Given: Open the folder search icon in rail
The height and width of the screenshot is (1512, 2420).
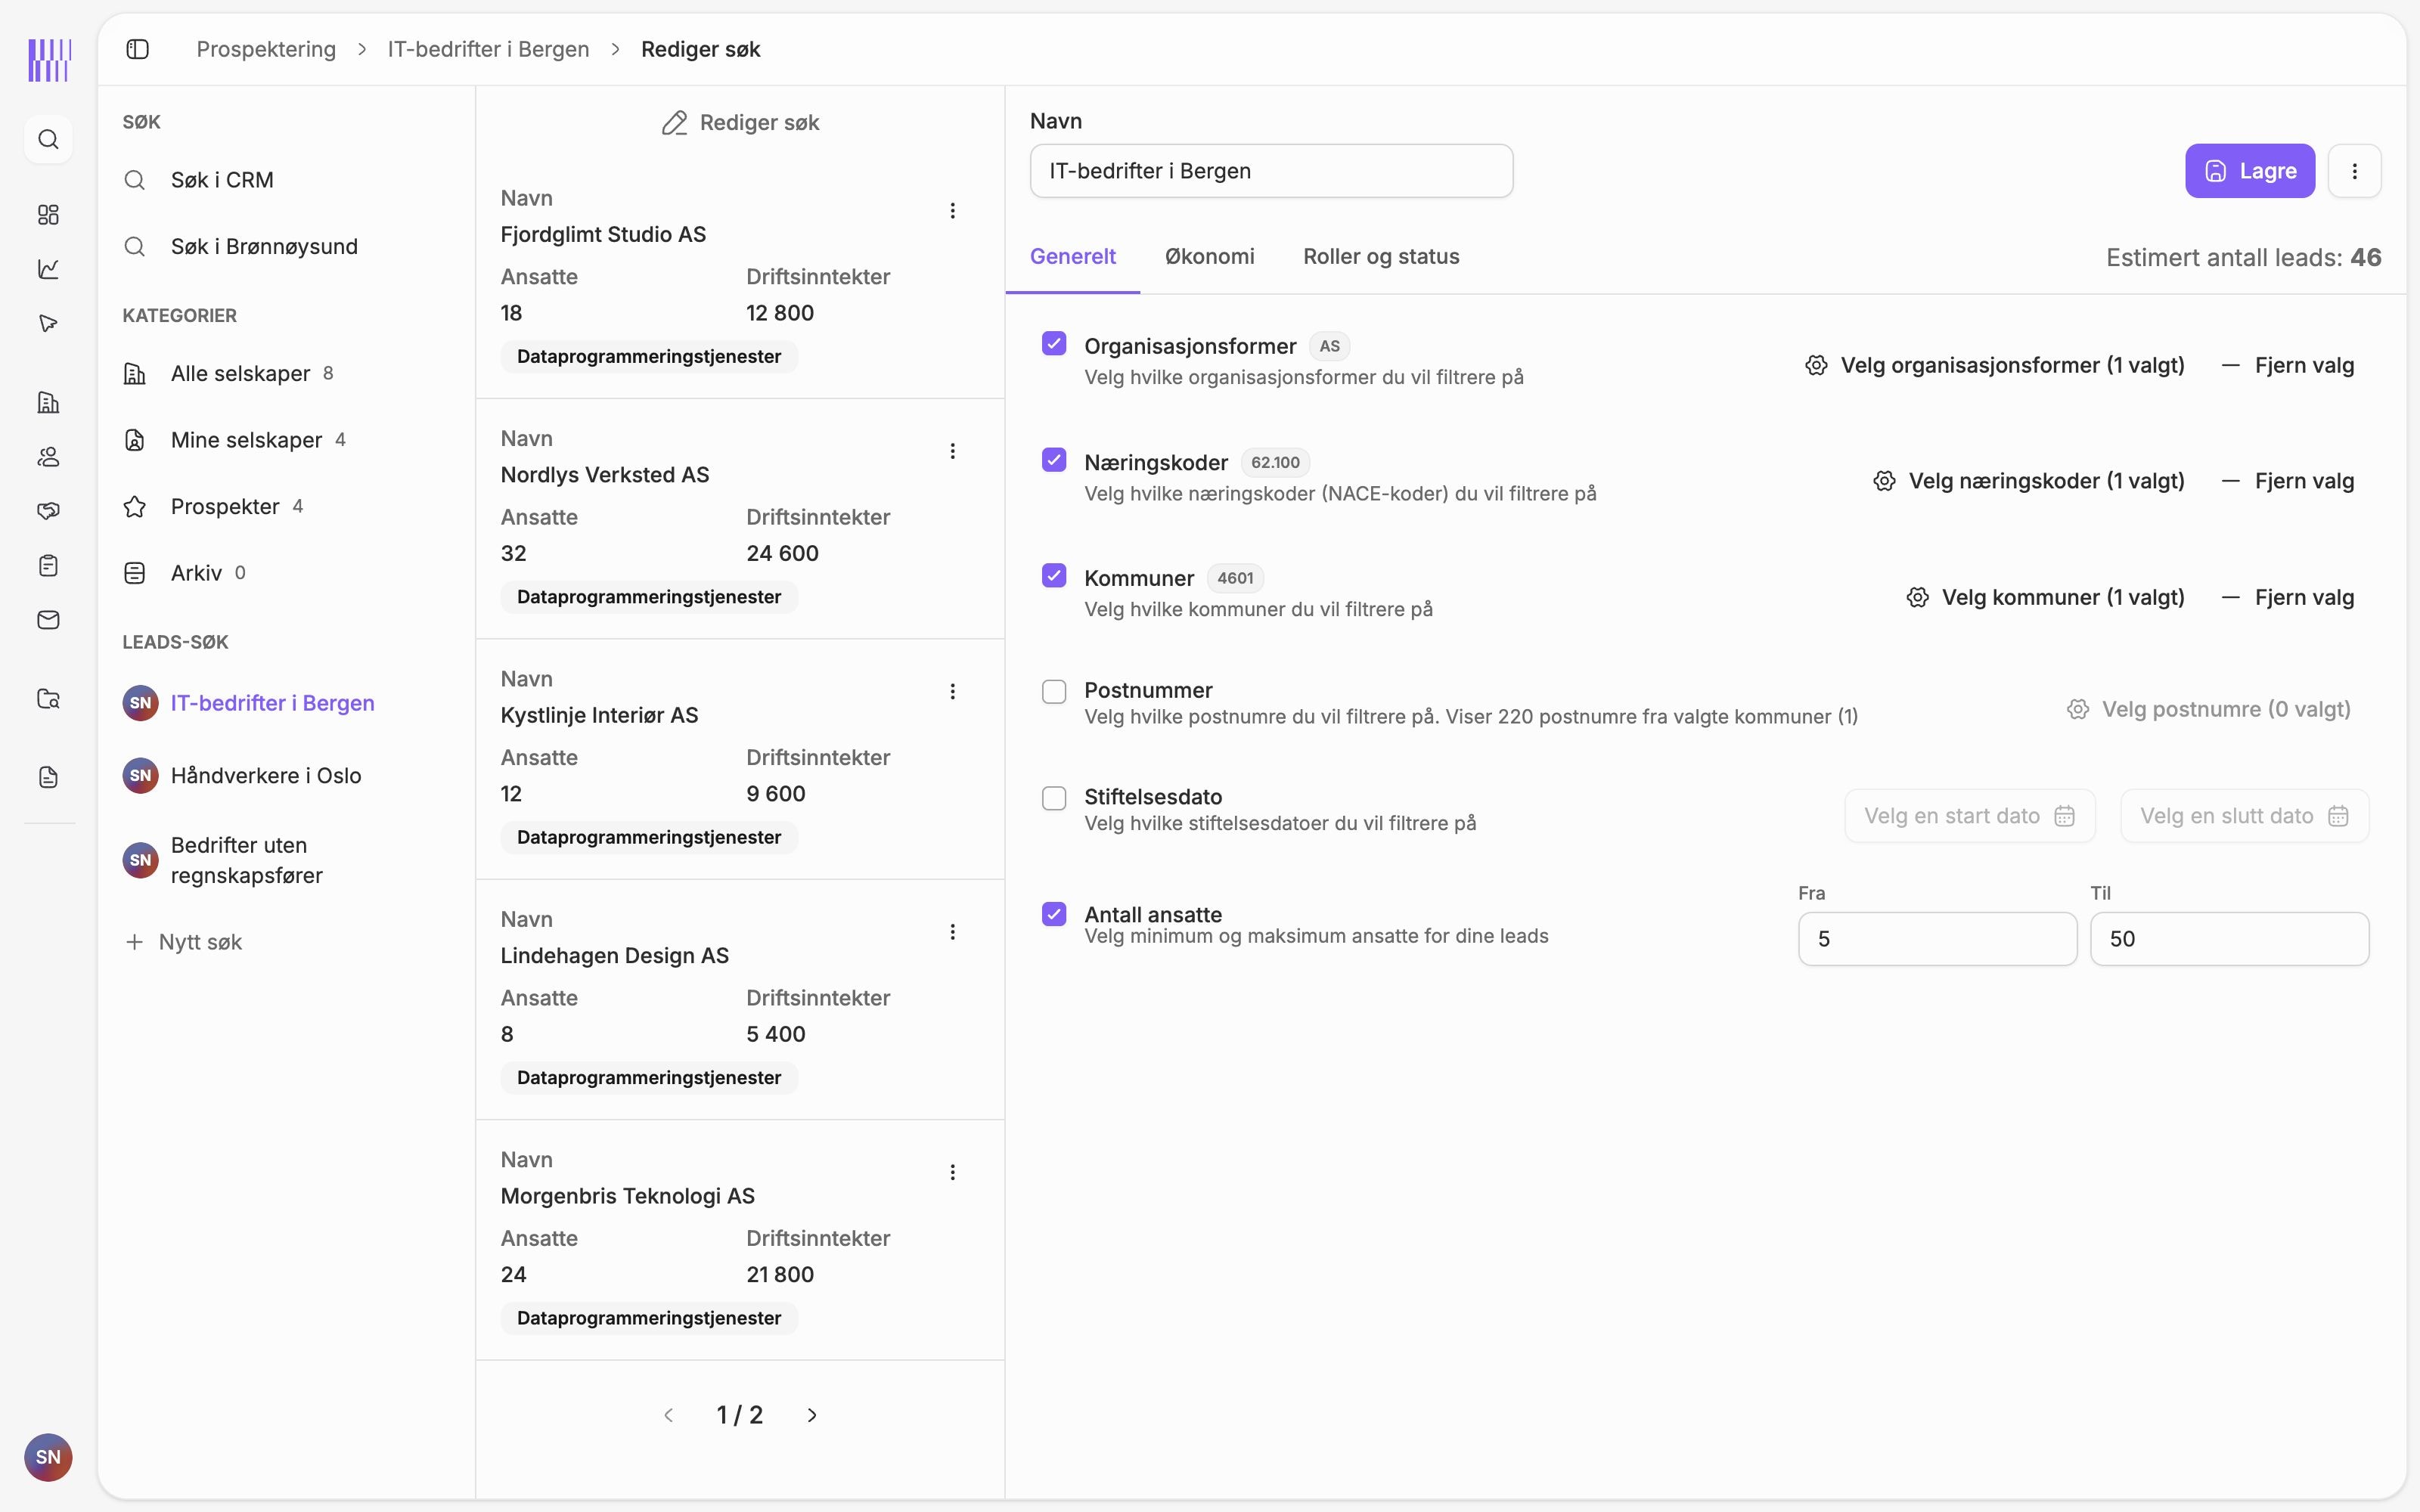Looking at the screenshot, I should coord(48,699).
